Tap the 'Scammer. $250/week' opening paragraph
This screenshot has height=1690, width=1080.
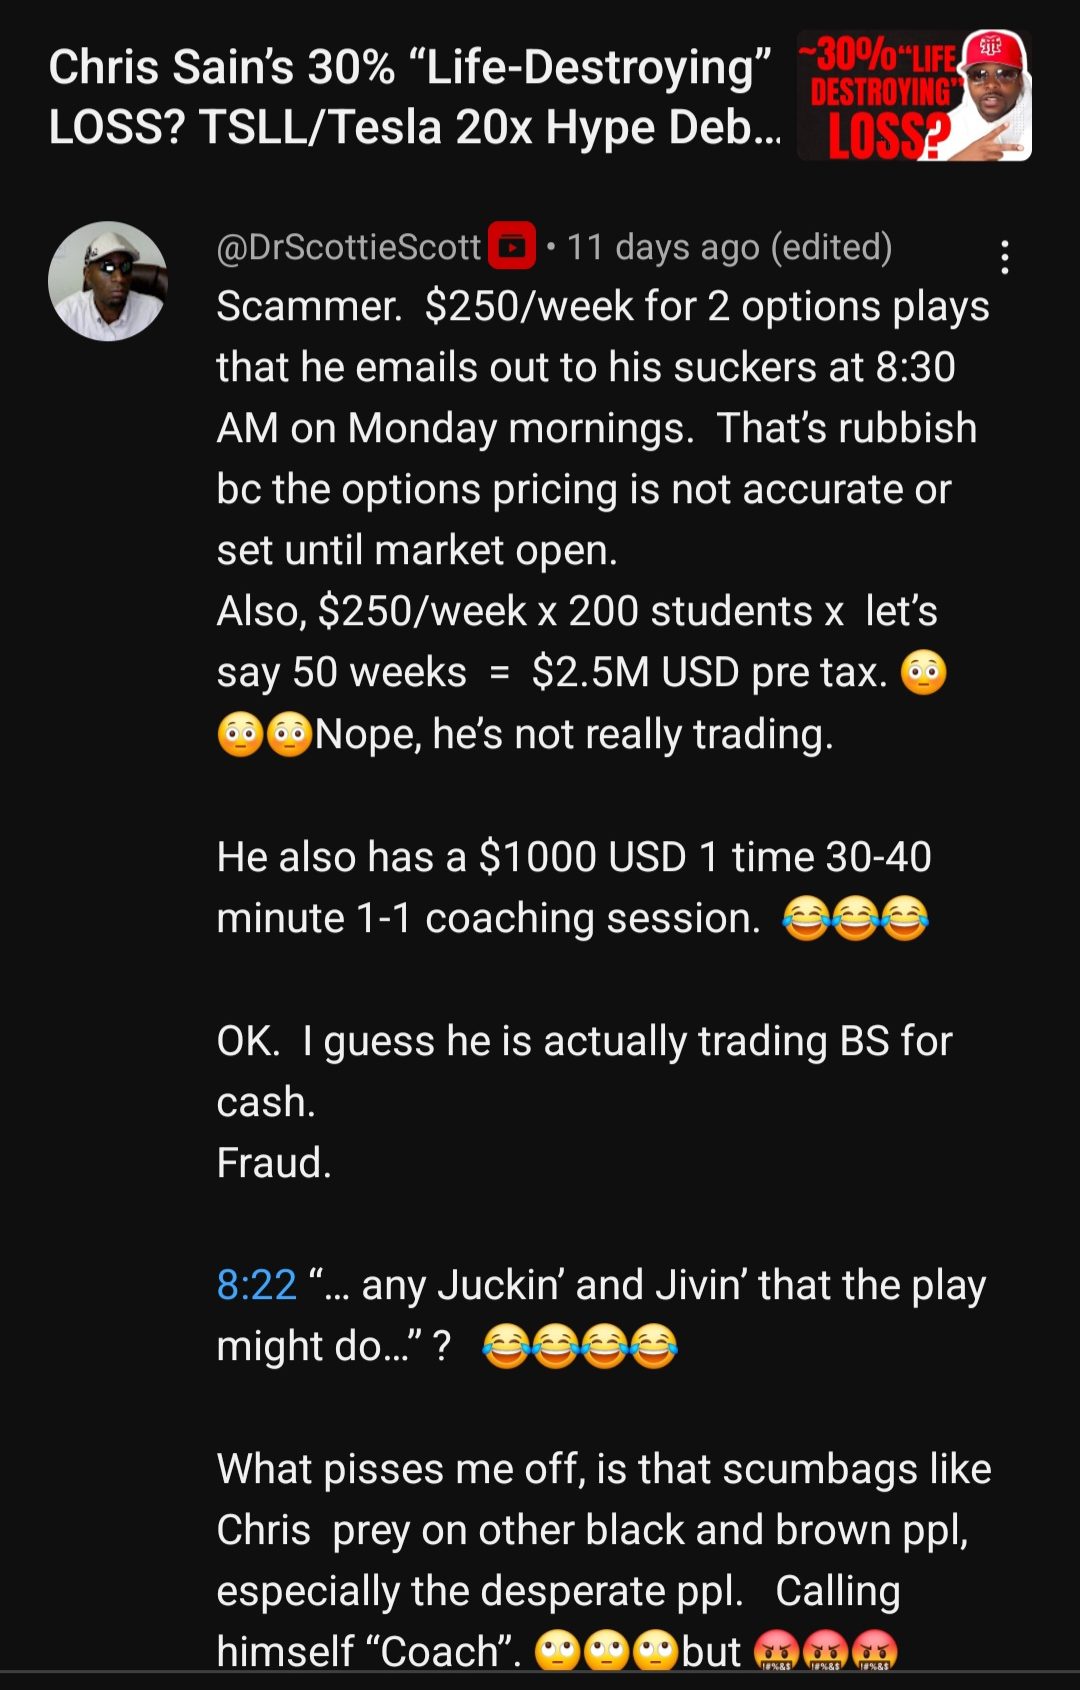tap(603, 428)
